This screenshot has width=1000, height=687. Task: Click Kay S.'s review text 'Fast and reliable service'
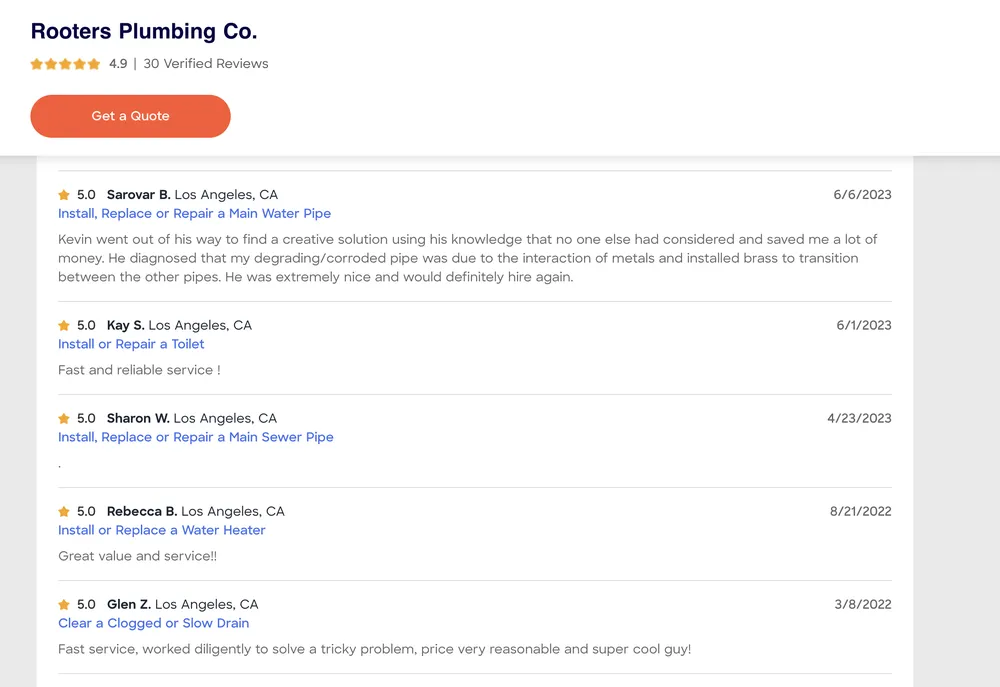(139, 370)
